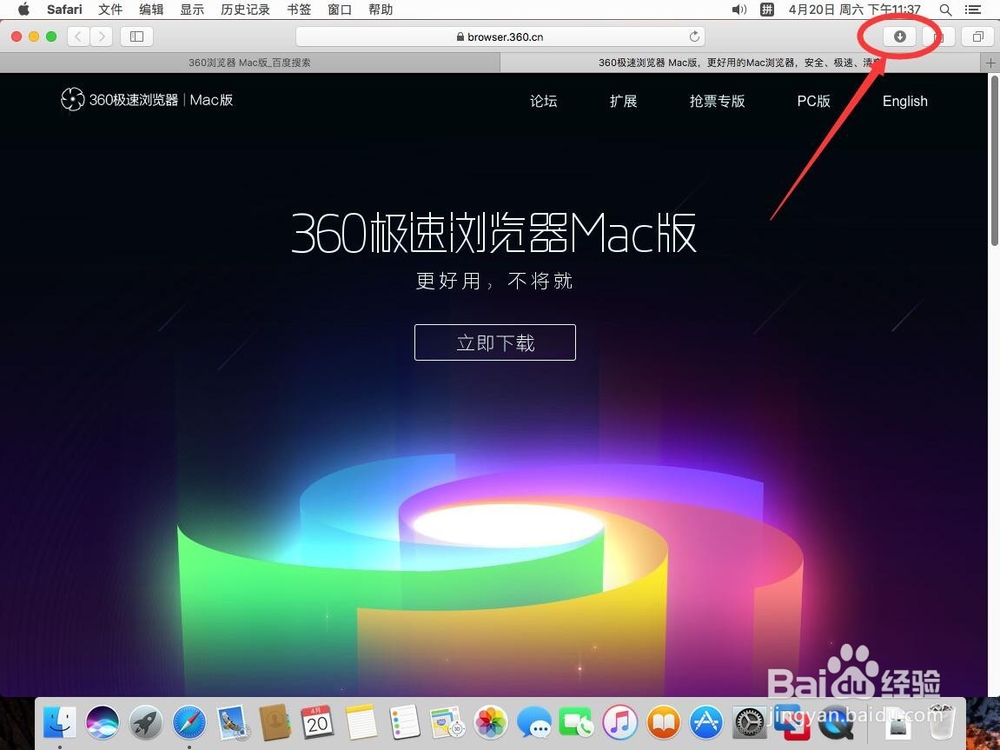Open FaceTime from the Dock
The image size is (1000, 750).
(576, 723)
